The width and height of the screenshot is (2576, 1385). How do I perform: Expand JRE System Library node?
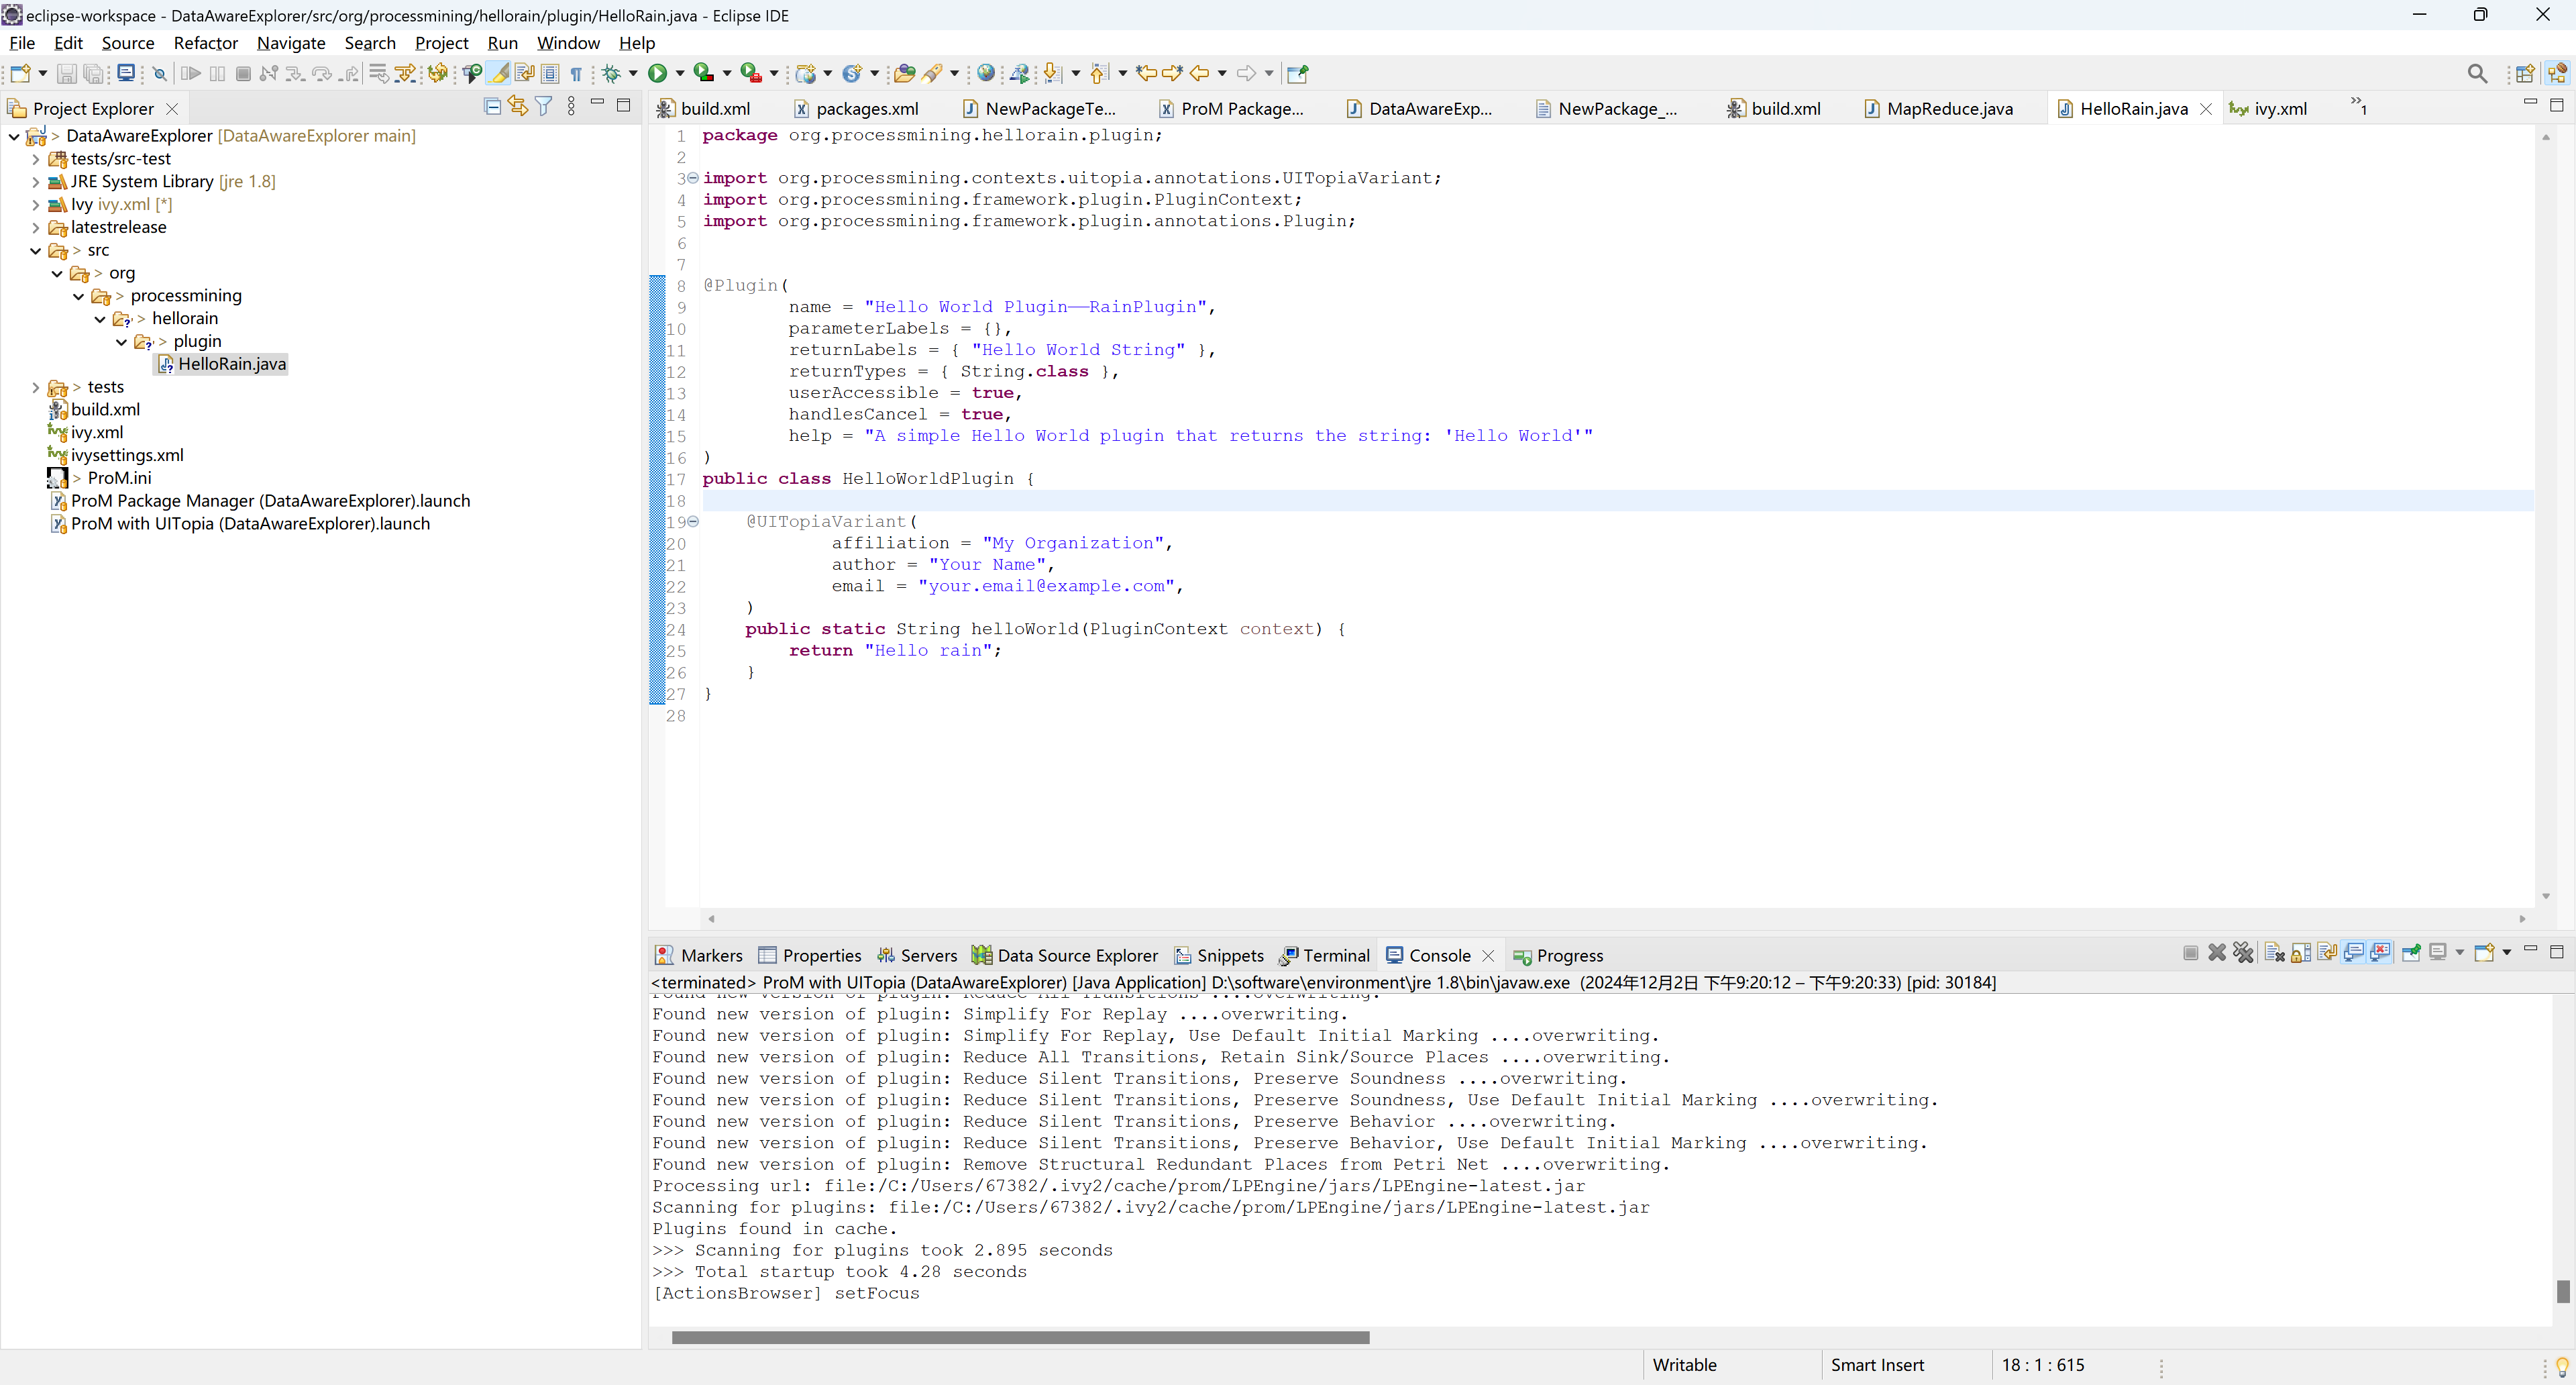point(36,182)
